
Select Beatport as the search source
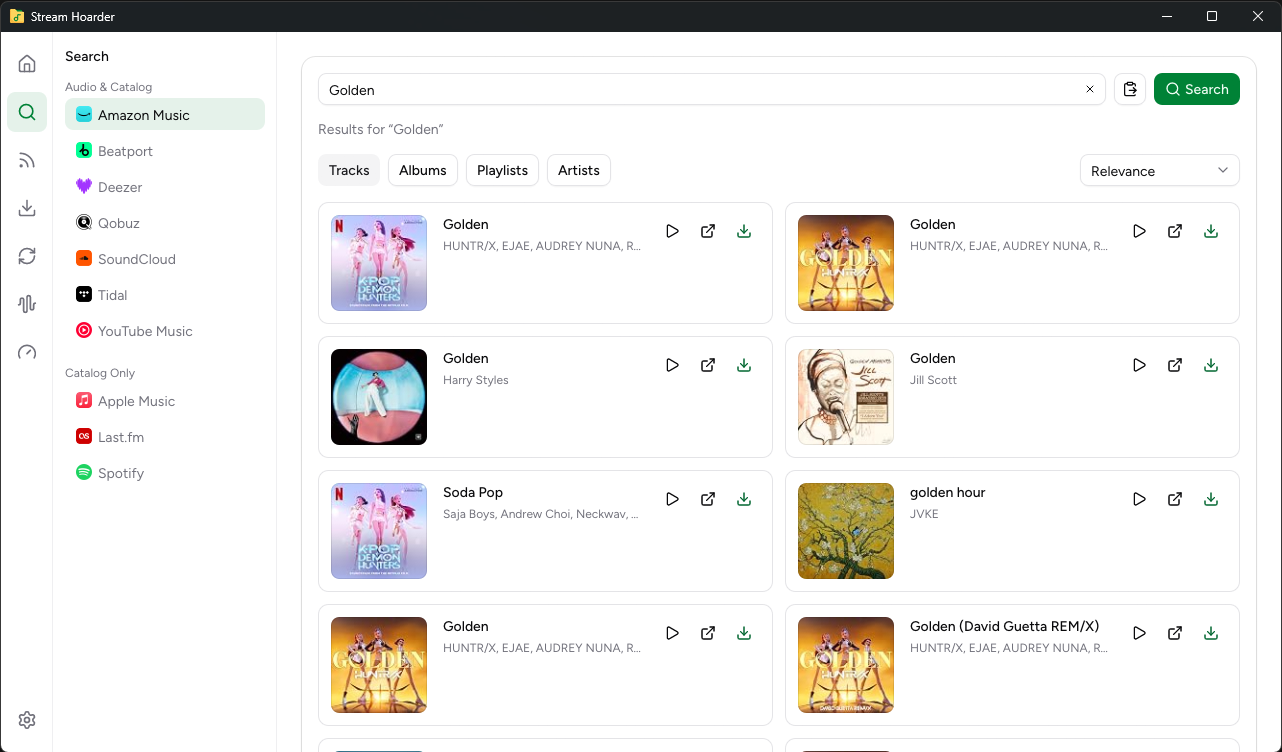click(165, 151)
